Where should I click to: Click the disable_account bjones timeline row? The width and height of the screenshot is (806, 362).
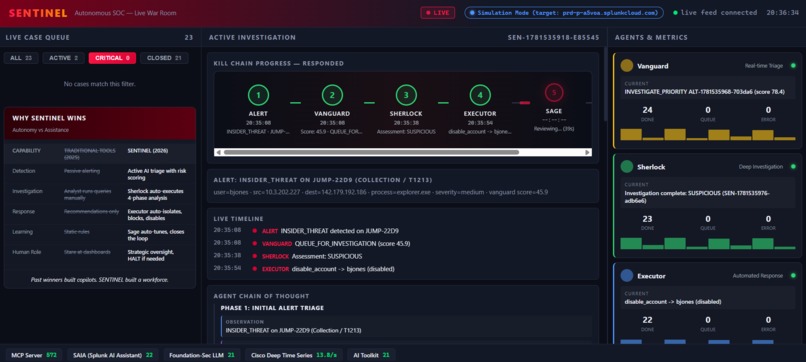(x=402, y=269)
